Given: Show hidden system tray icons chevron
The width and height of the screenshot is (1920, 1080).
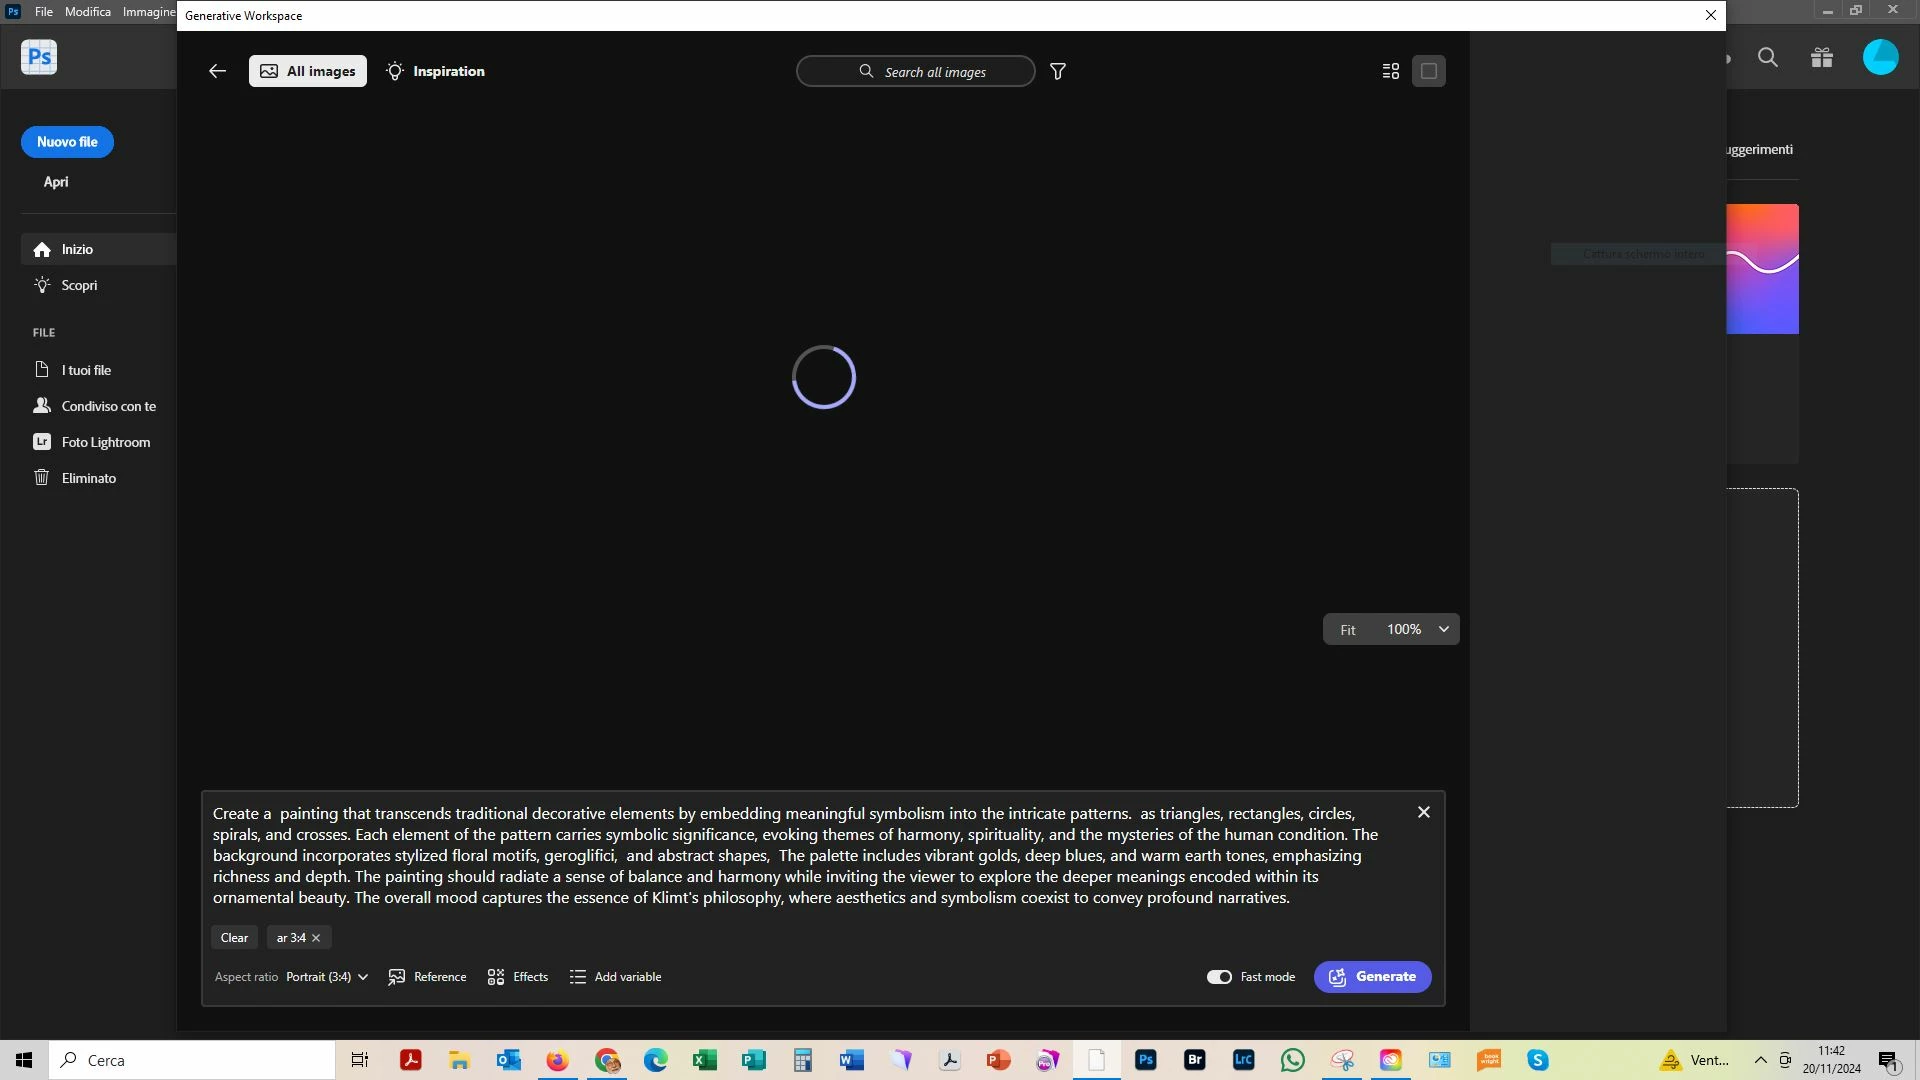Looking at the screenshot, I should [x=1760, y=1060].
